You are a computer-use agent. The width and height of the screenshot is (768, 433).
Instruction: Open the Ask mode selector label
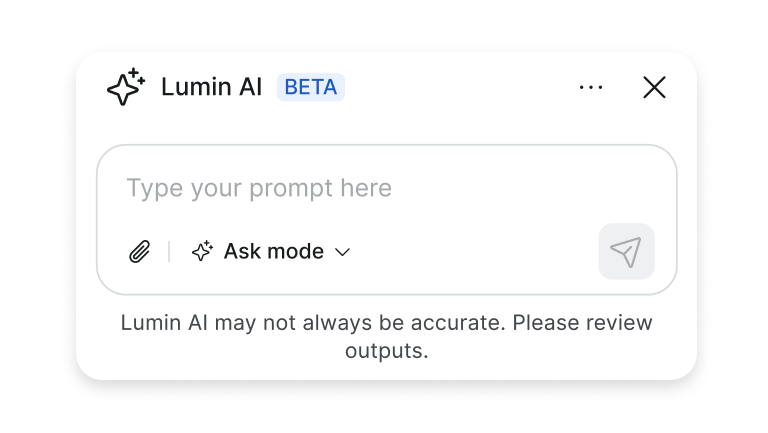point(273,252)
